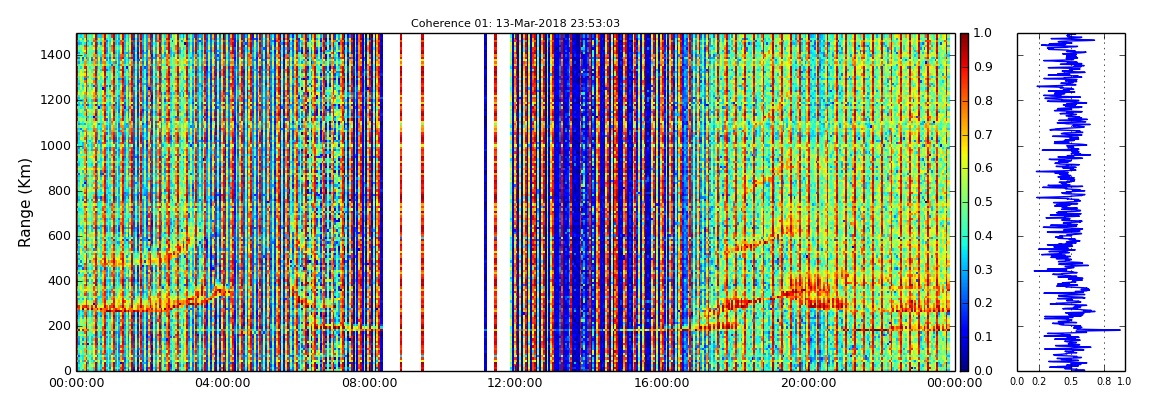This screenshot has height=407, width=1150.
Task: Click the profile plot 0.8 tick label
Action: 1104,382
